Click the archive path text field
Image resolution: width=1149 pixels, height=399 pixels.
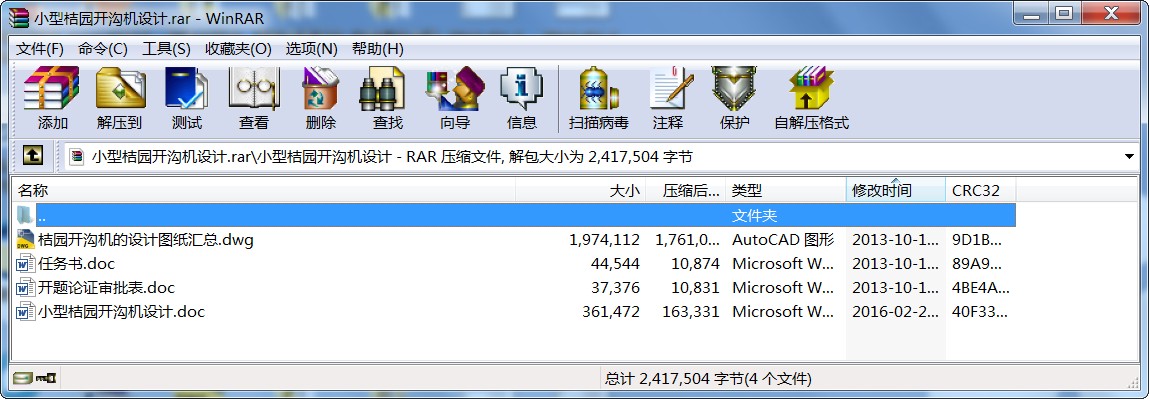(601, 157)
